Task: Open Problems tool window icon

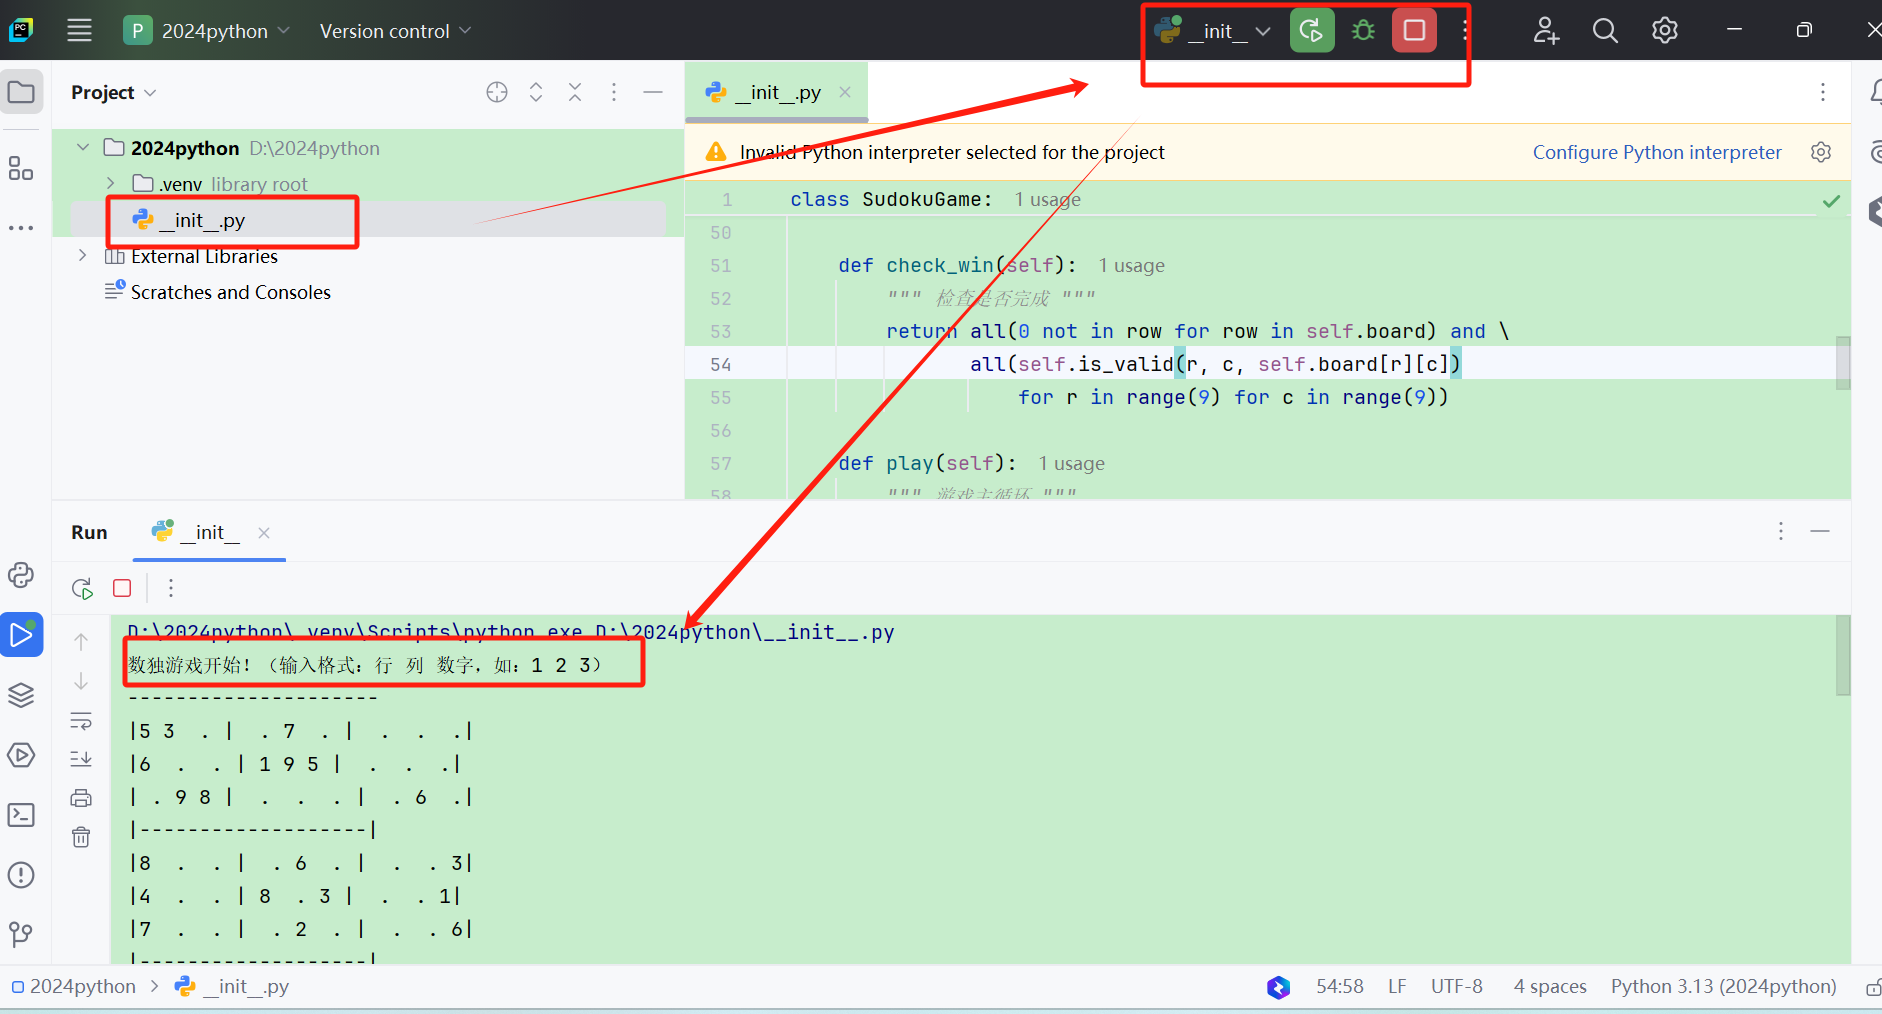Action: click(21, 875)
